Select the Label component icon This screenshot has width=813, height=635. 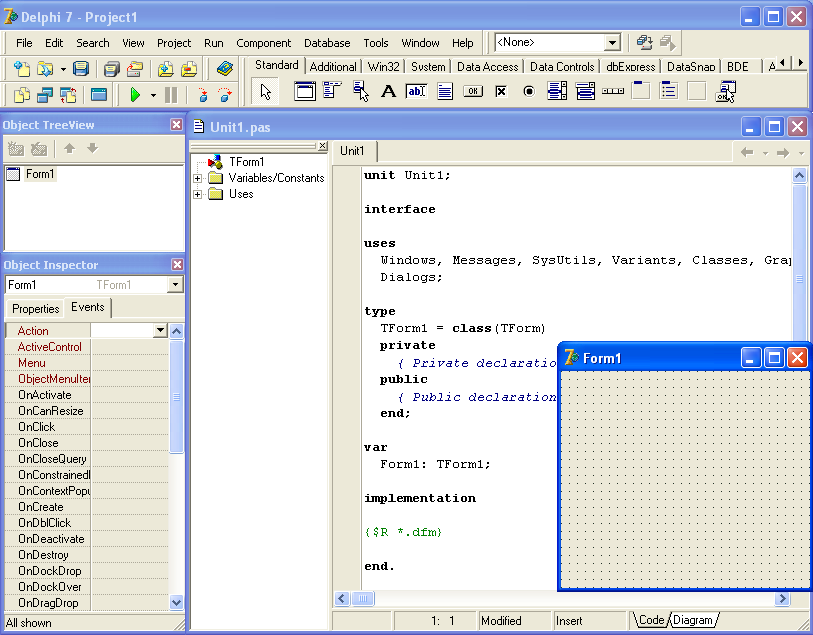pos(388,92)
